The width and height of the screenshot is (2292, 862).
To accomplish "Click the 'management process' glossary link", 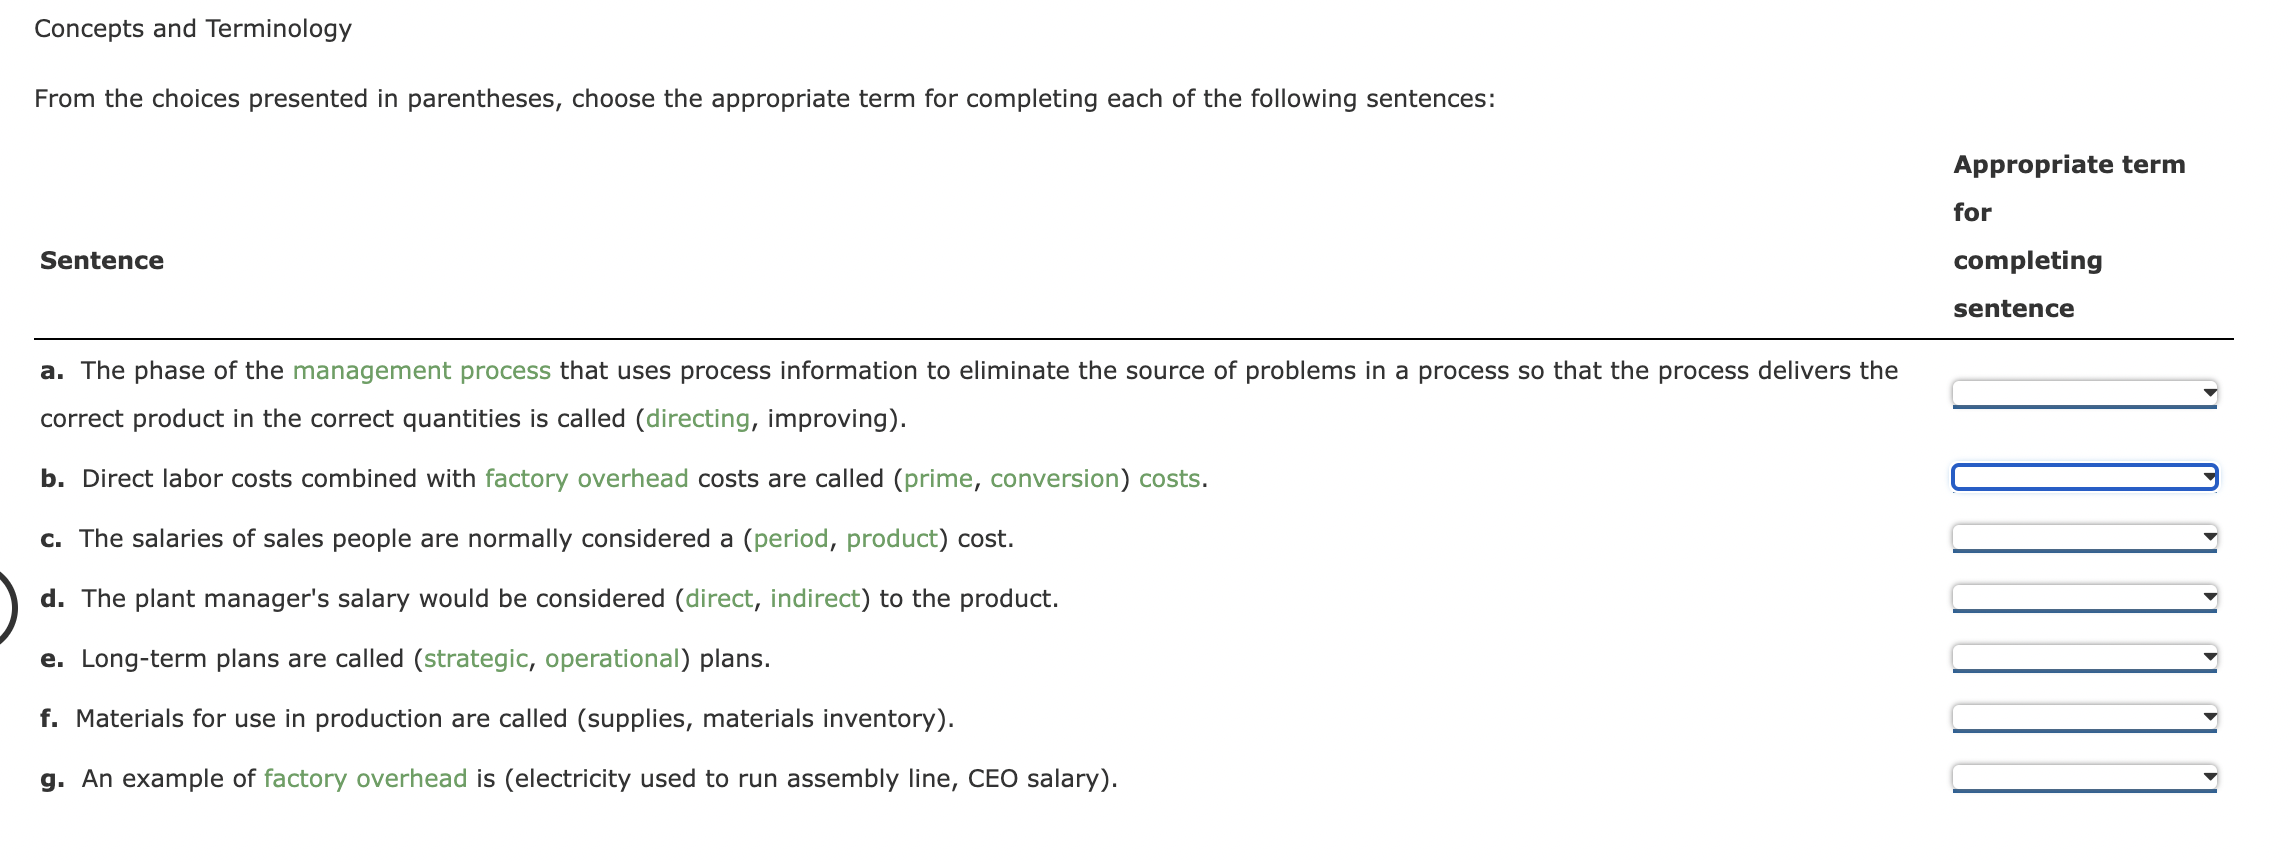I will point(421,370).
